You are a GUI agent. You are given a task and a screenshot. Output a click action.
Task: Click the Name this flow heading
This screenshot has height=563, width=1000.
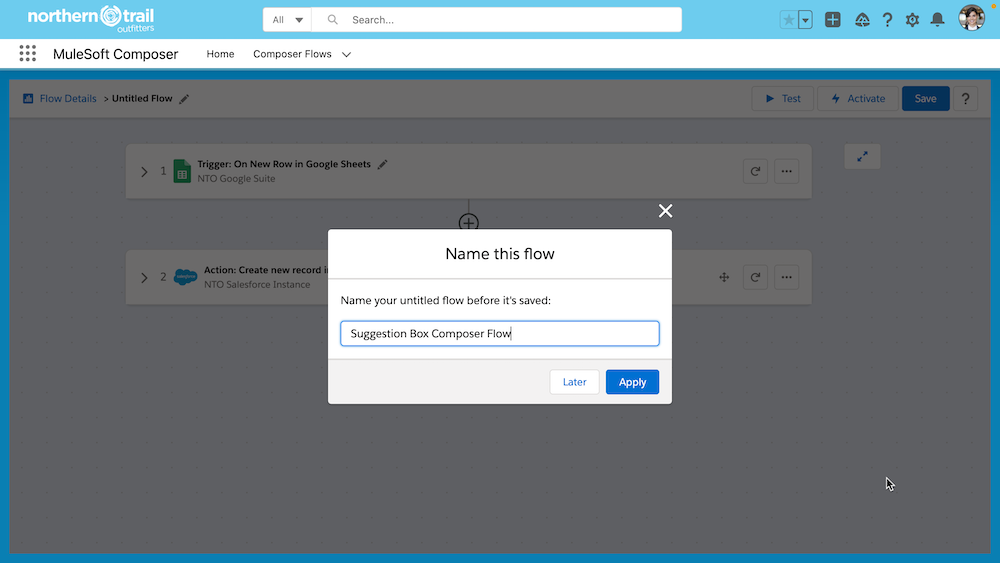[x=500, y=254]
